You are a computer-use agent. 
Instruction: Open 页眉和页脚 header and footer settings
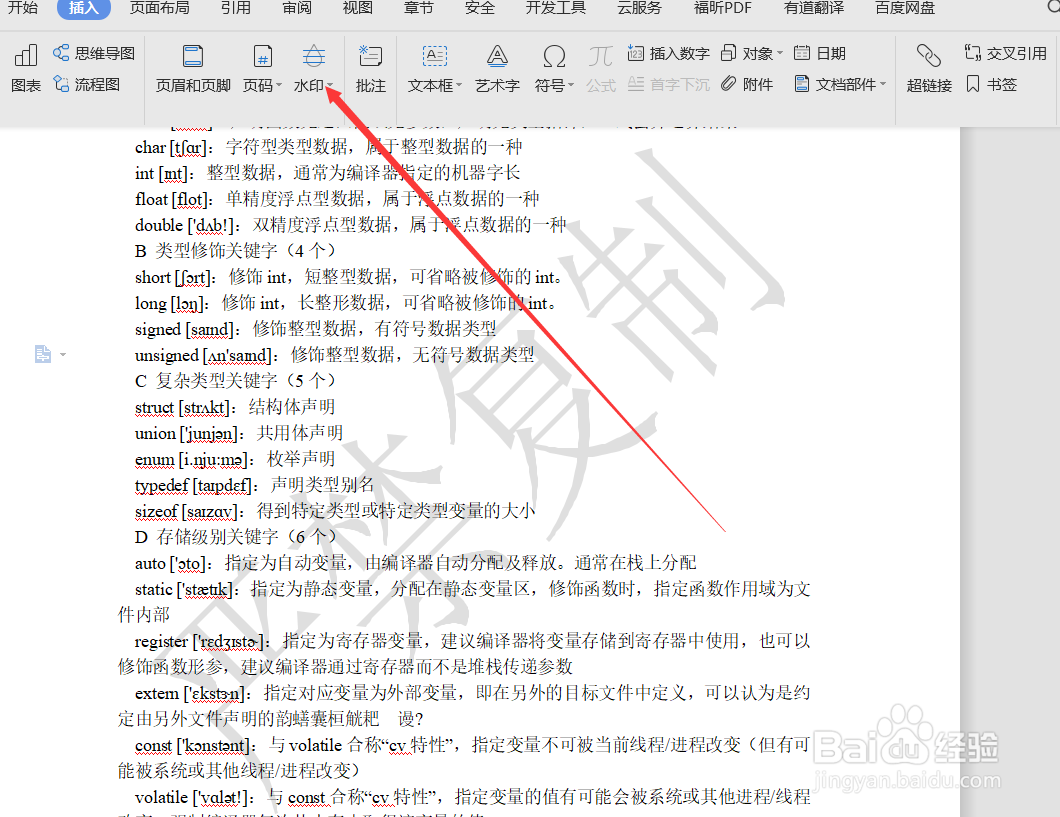click(192, 70)
